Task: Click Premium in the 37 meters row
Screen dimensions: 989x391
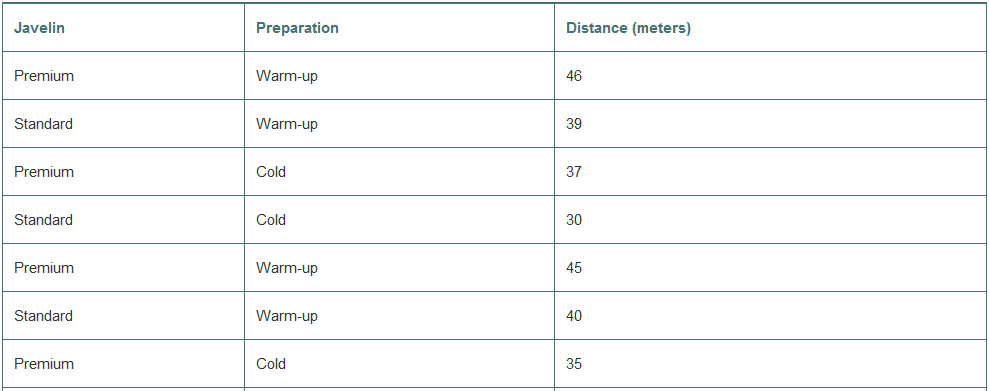Action: pos(44,172)
